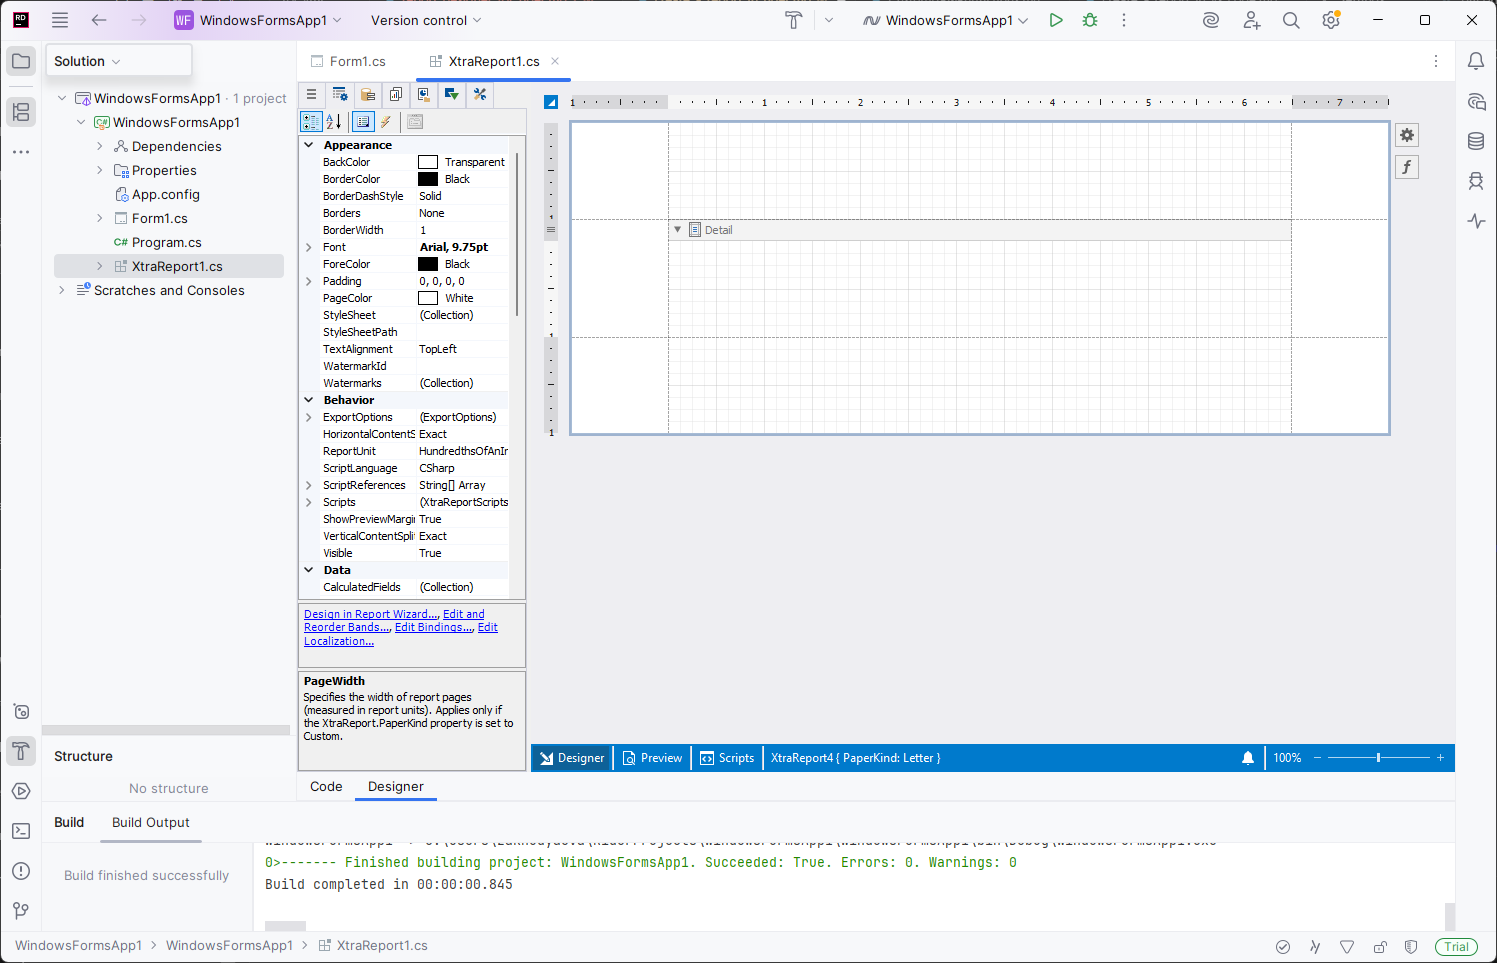Collapse the Detail band header arrow
Screen dimensions: 1497x963
[x=679, y=229]
